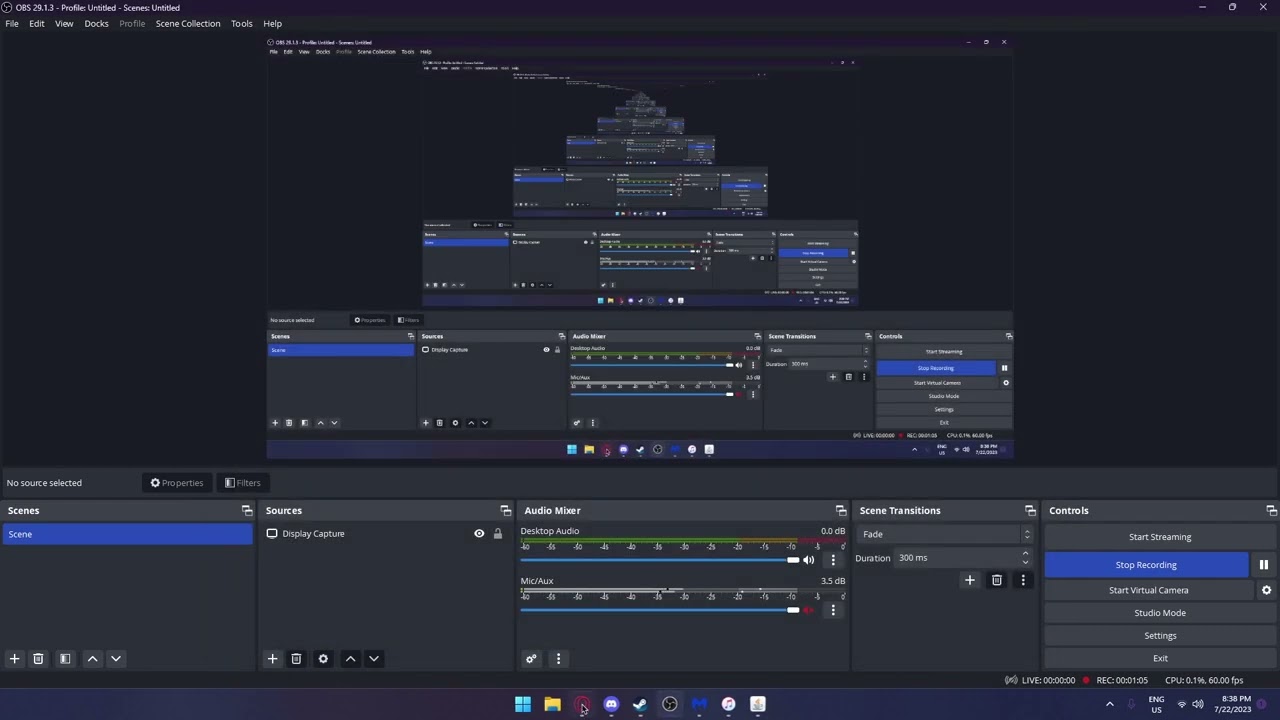The image size is (1280, 720).
Task: Open the Scene Collection menu
Action: coord(187,23)
